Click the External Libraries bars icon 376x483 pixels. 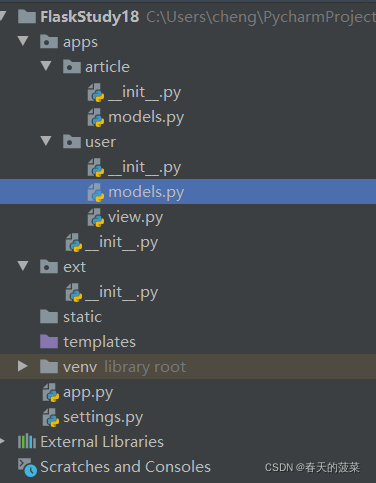(27, 442)
